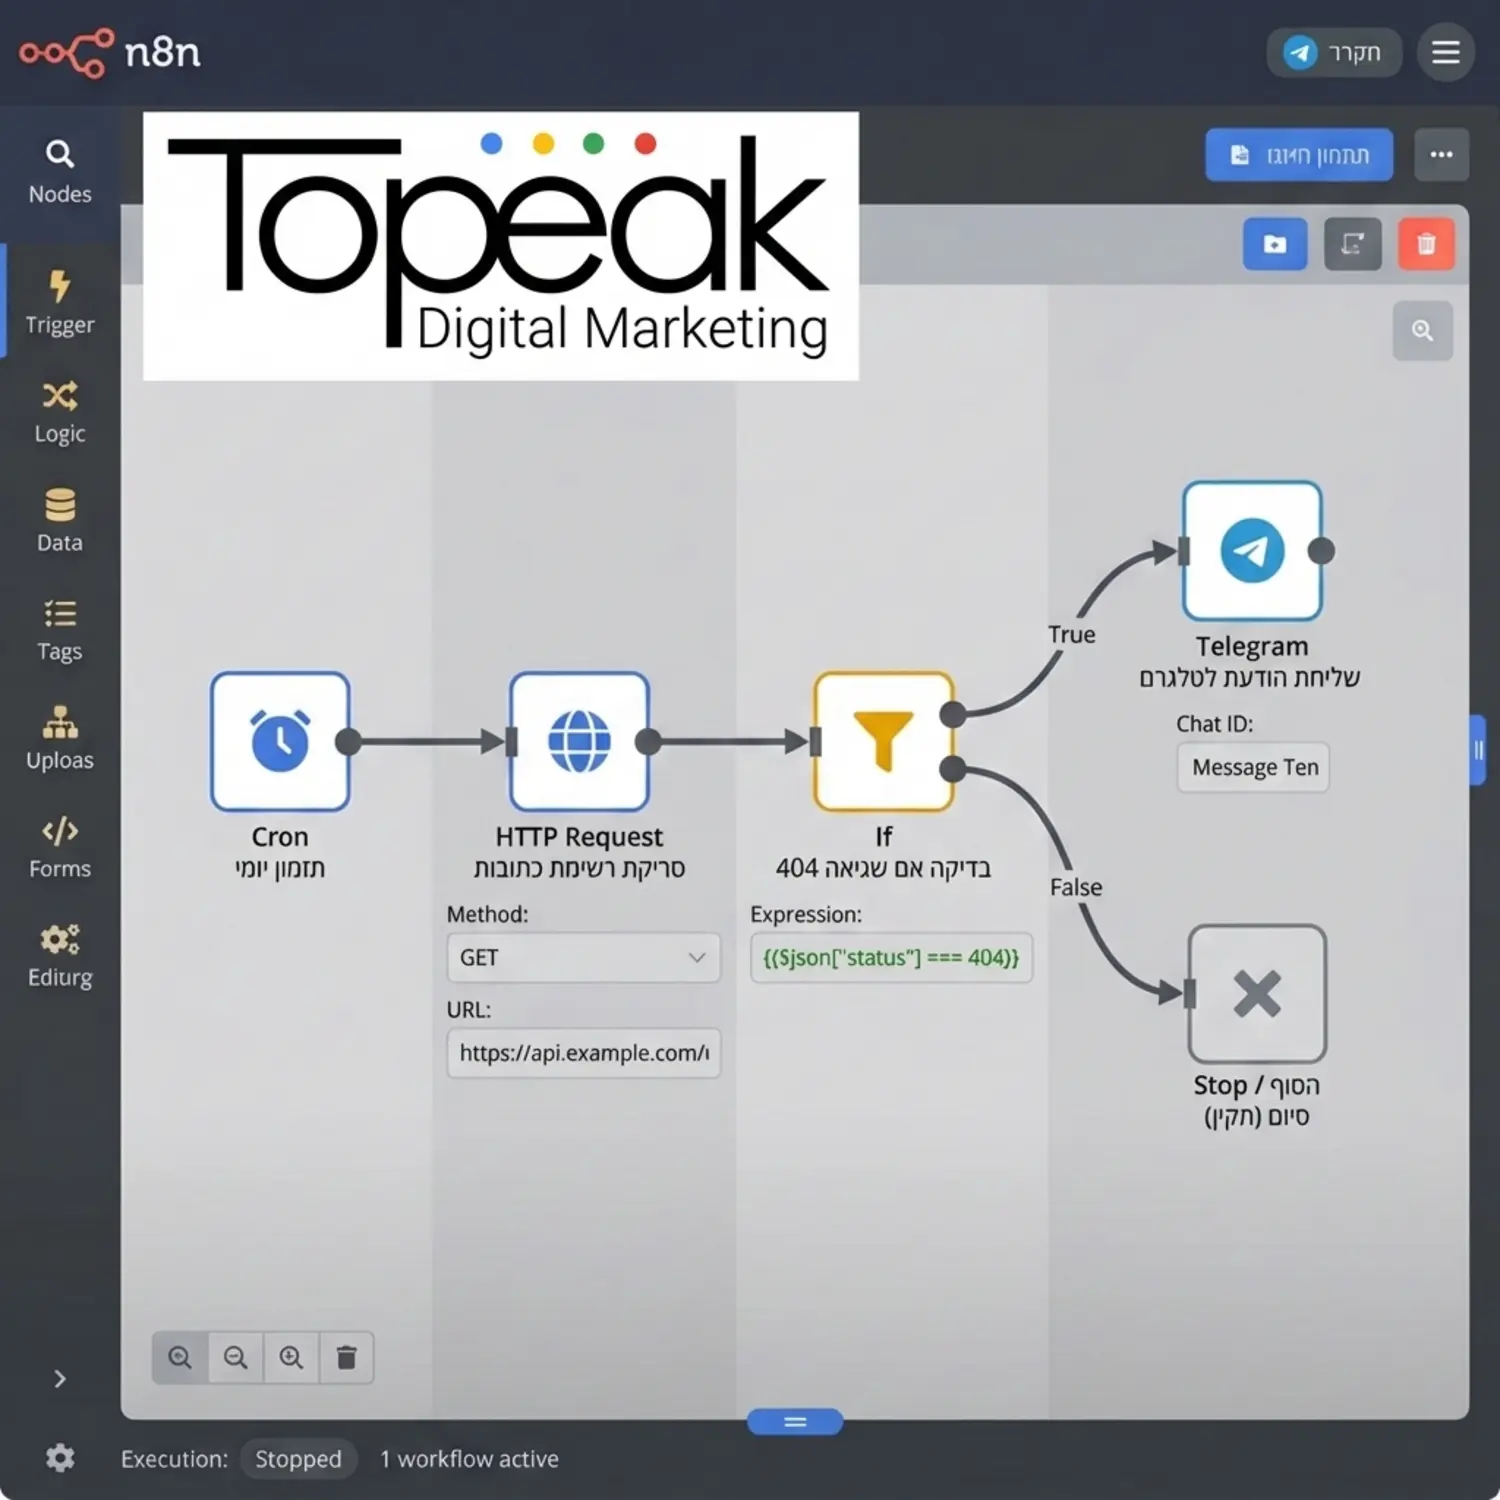Screen dimensions: 1500x1500
Task: Open the hamburger menu in the header
Action: 1446,52
